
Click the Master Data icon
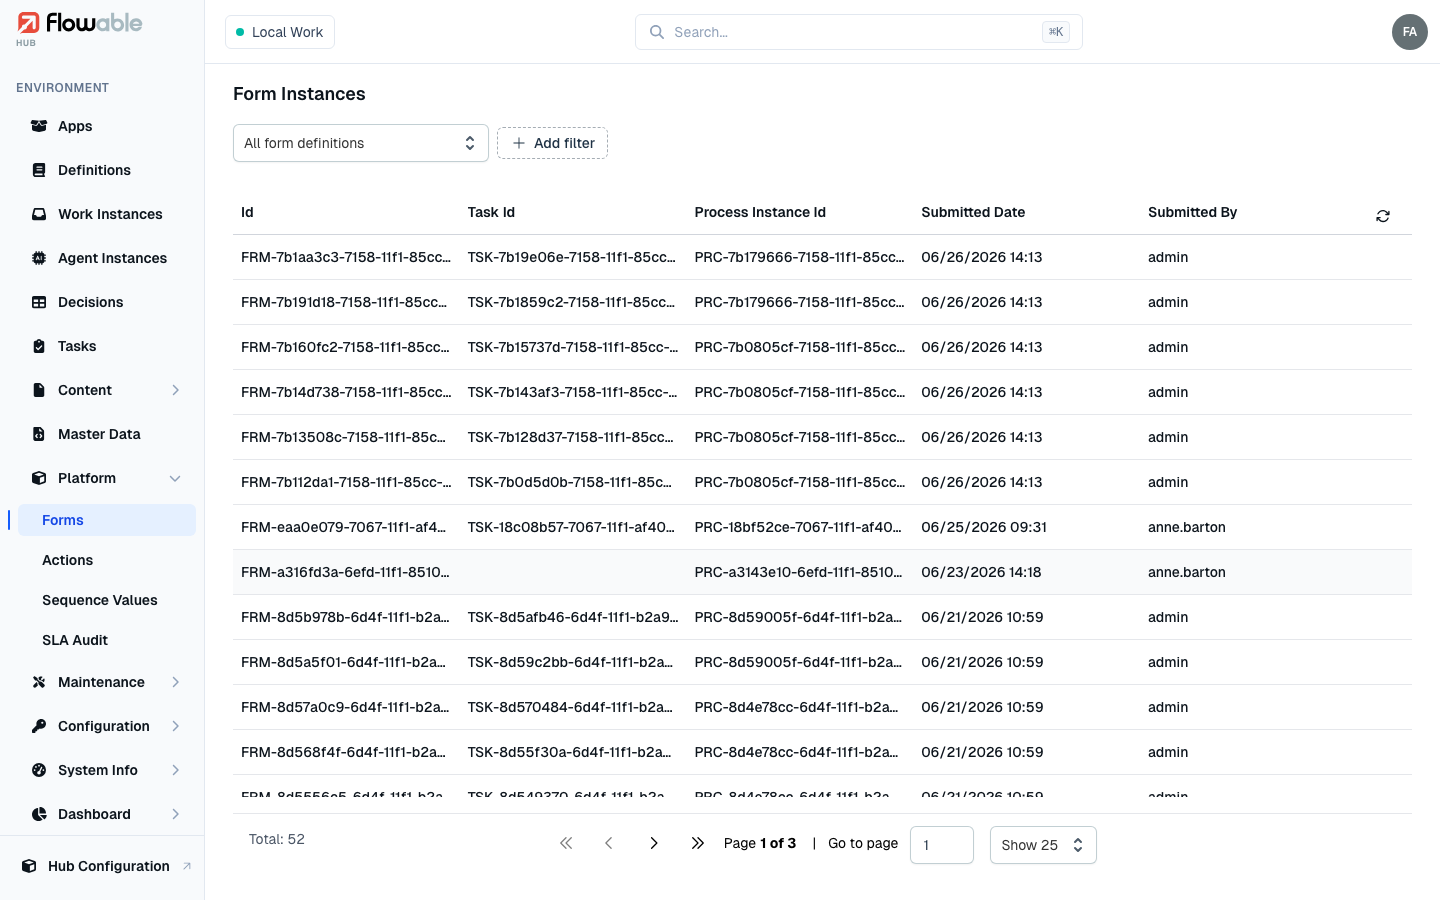(39, 434)
